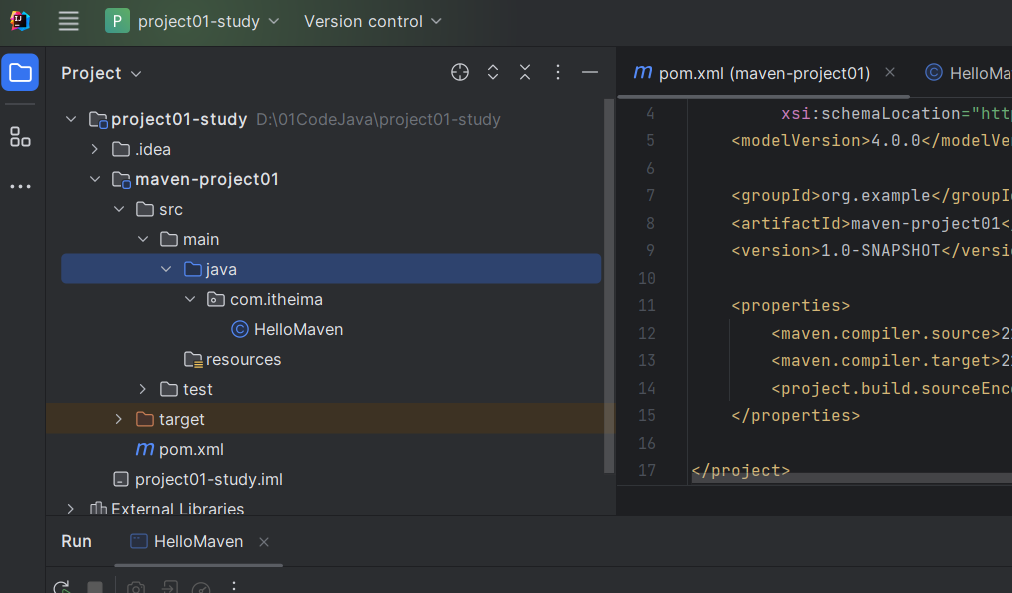
Task: Expand External Libraries node
Action: coord(70,508)
